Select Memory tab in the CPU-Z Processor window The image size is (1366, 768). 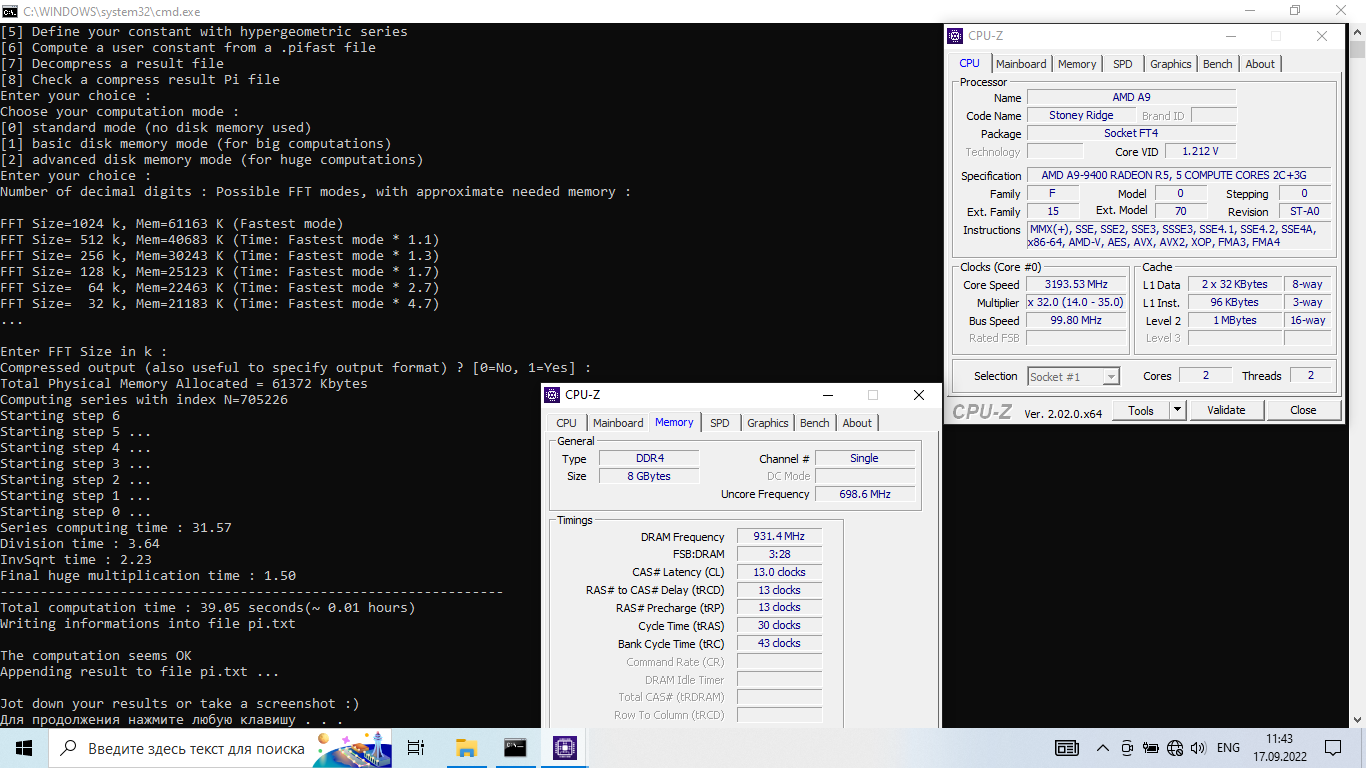point(1077,64)
